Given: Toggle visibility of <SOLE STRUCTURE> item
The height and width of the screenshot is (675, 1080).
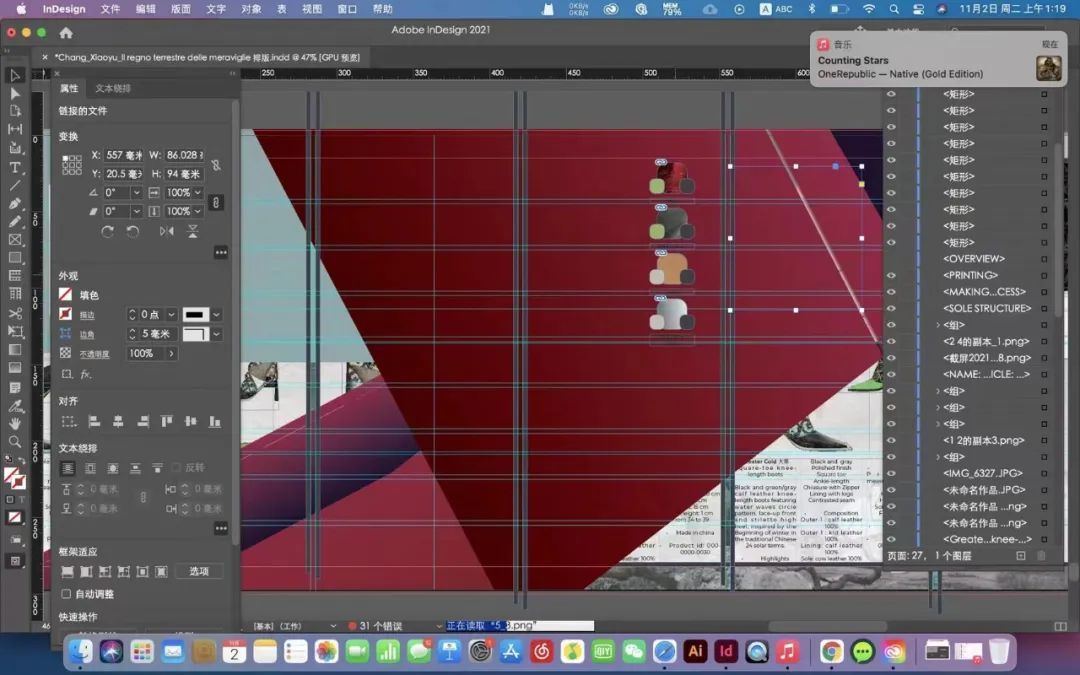Looking at the screenshot, I should pyautogui.click(x=891, y=308).
